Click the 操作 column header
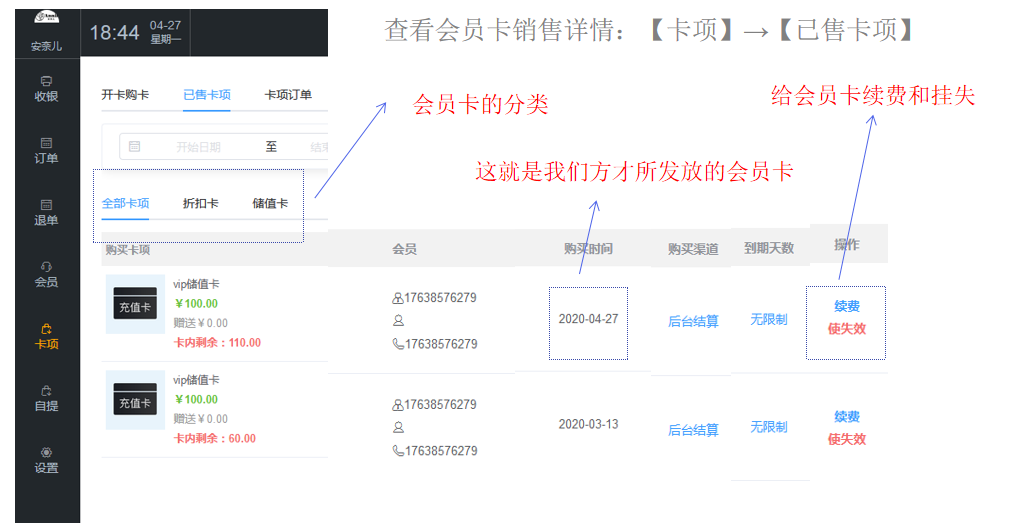 point(847,244)
